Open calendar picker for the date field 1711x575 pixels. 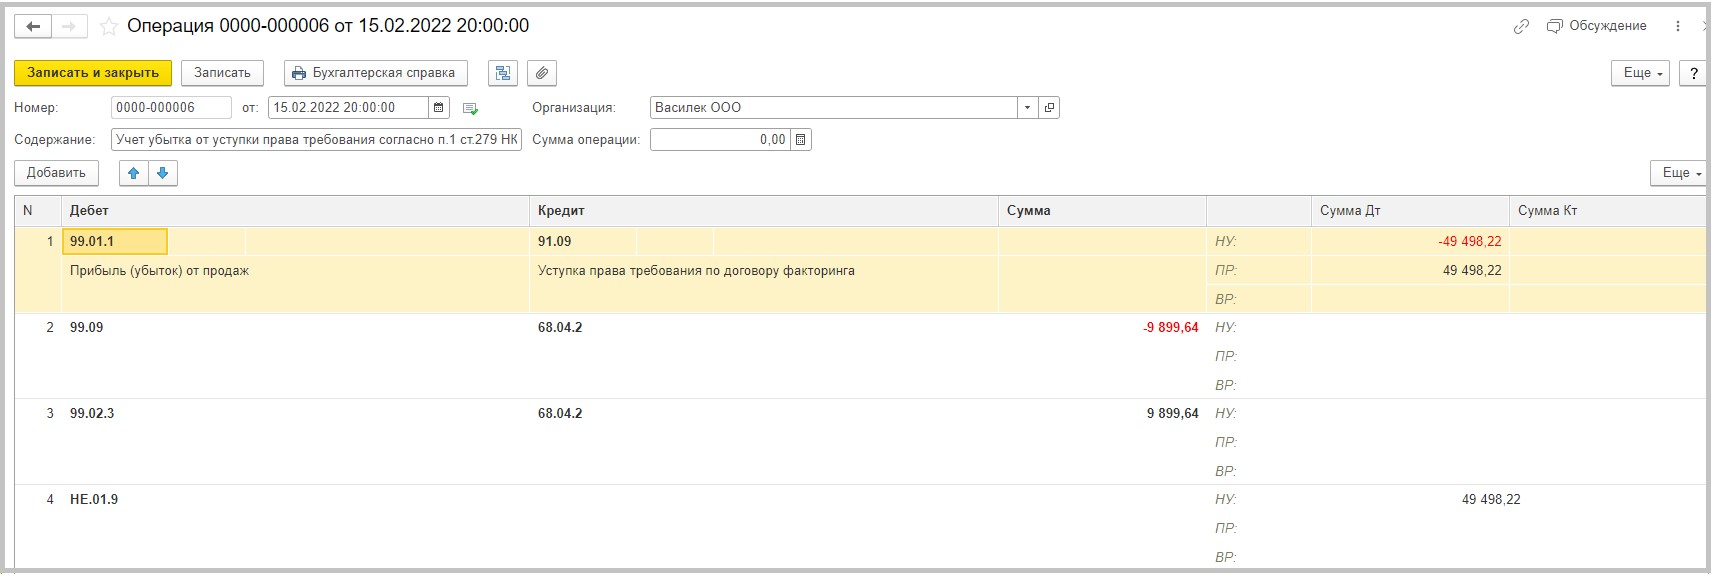(x=439, y=108)
